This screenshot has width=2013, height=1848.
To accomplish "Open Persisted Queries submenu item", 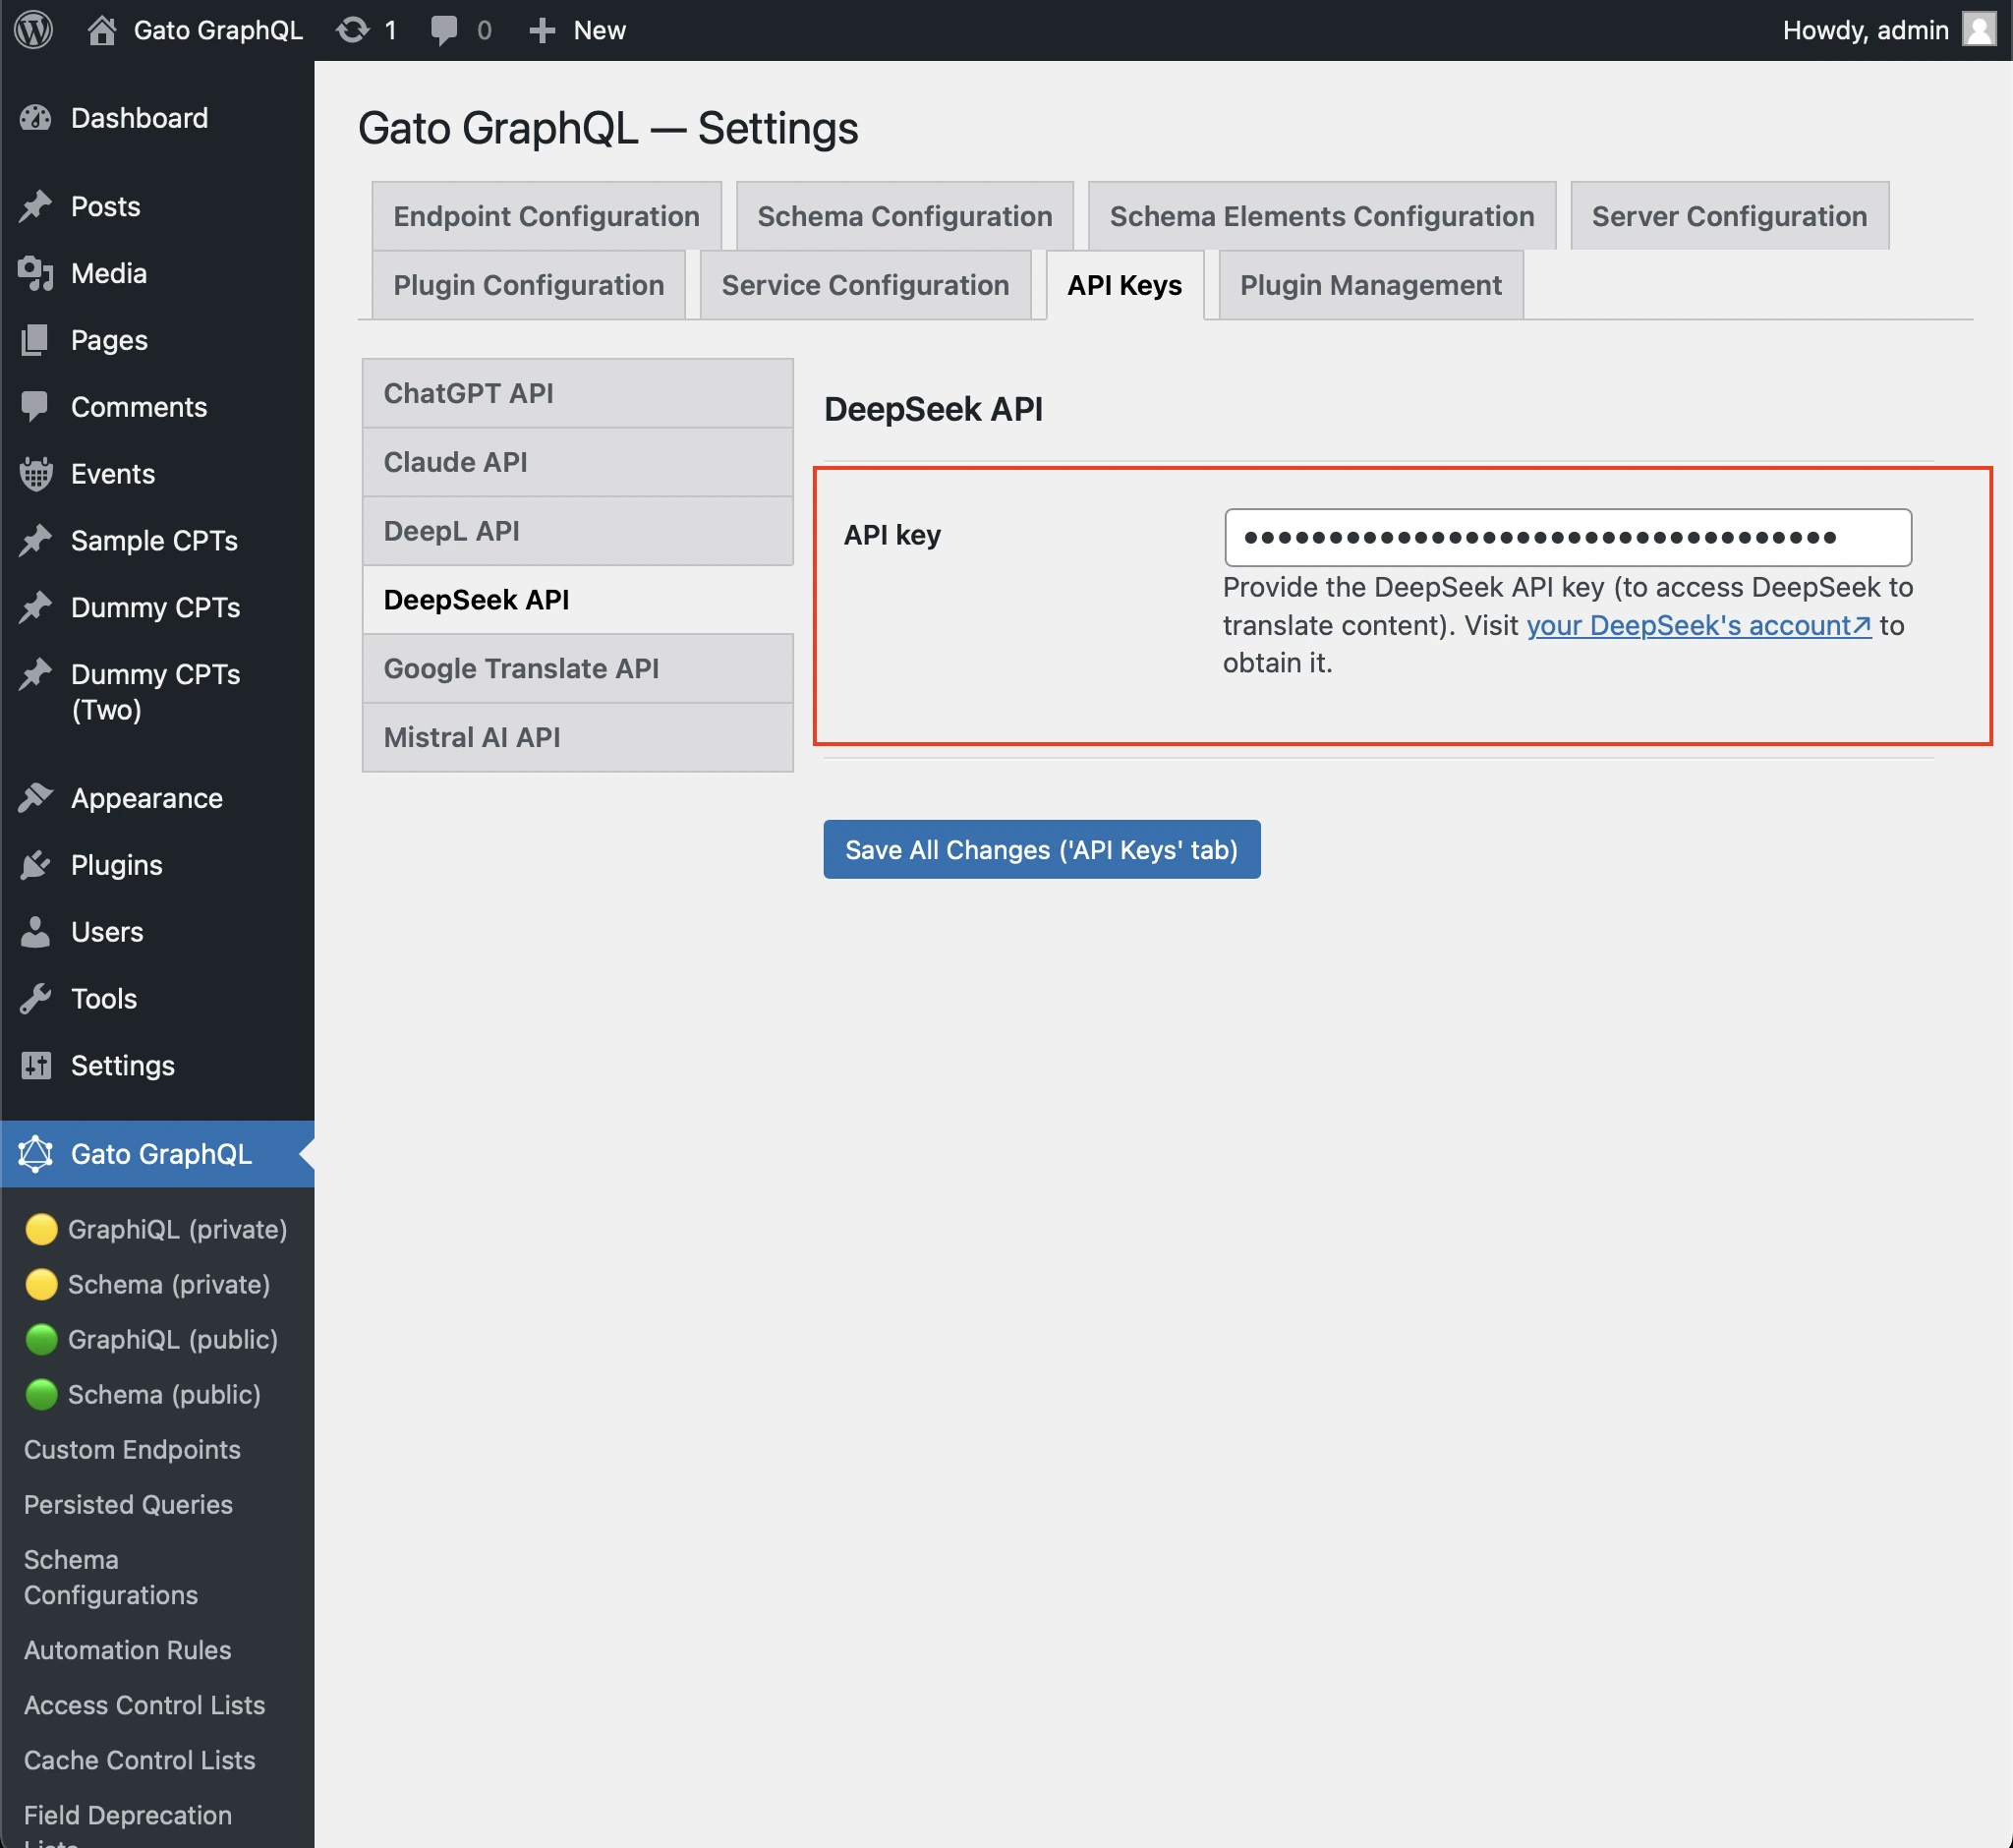I will 128,1504.
